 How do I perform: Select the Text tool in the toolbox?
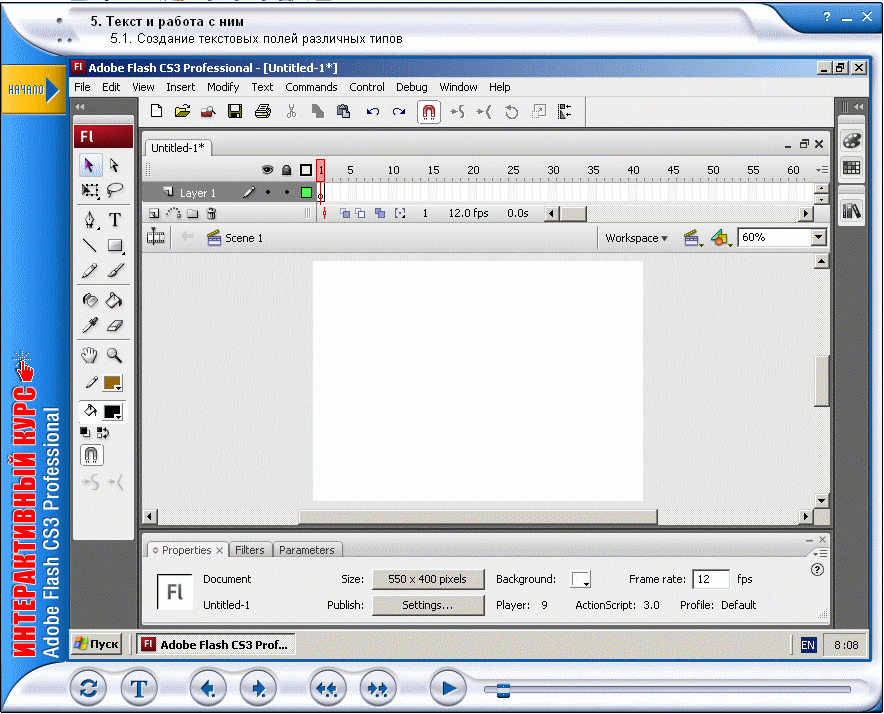[114, 218]
